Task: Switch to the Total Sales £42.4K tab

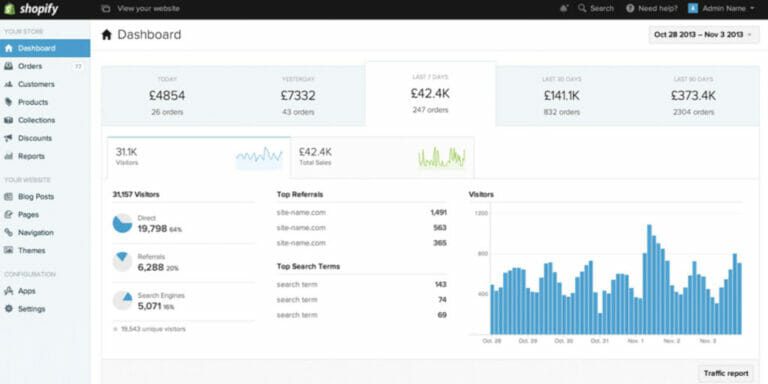Action: coord(383,158)
